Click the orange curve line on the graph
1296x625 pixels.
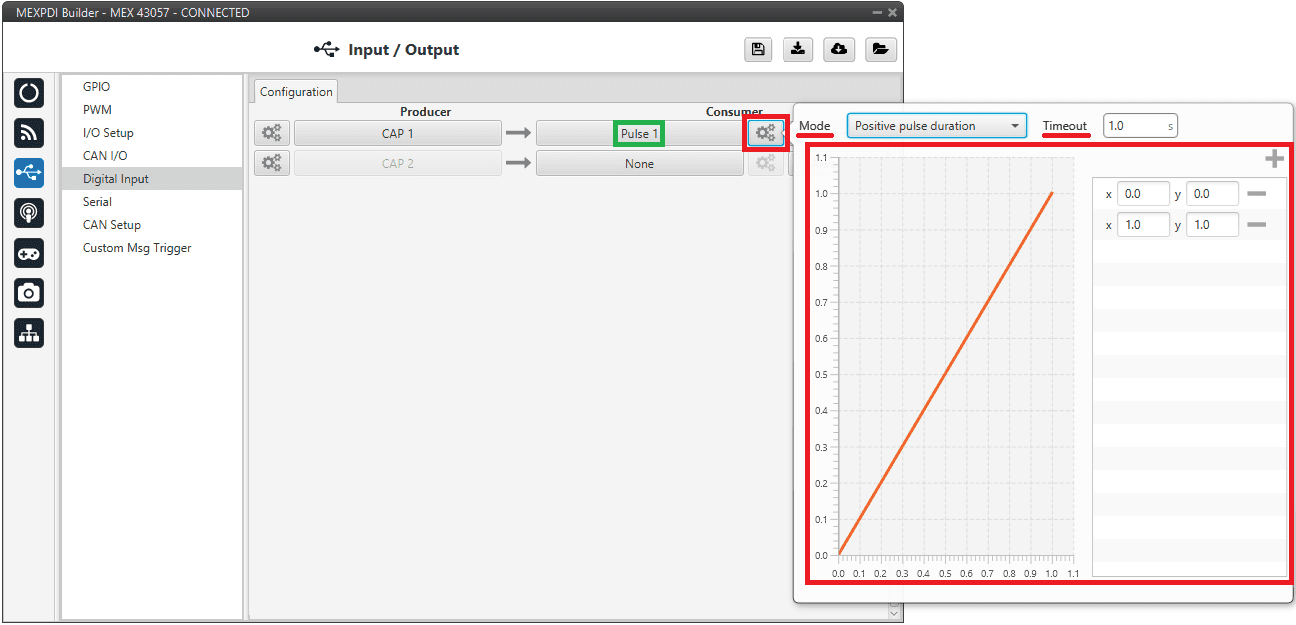coord(945,375)
